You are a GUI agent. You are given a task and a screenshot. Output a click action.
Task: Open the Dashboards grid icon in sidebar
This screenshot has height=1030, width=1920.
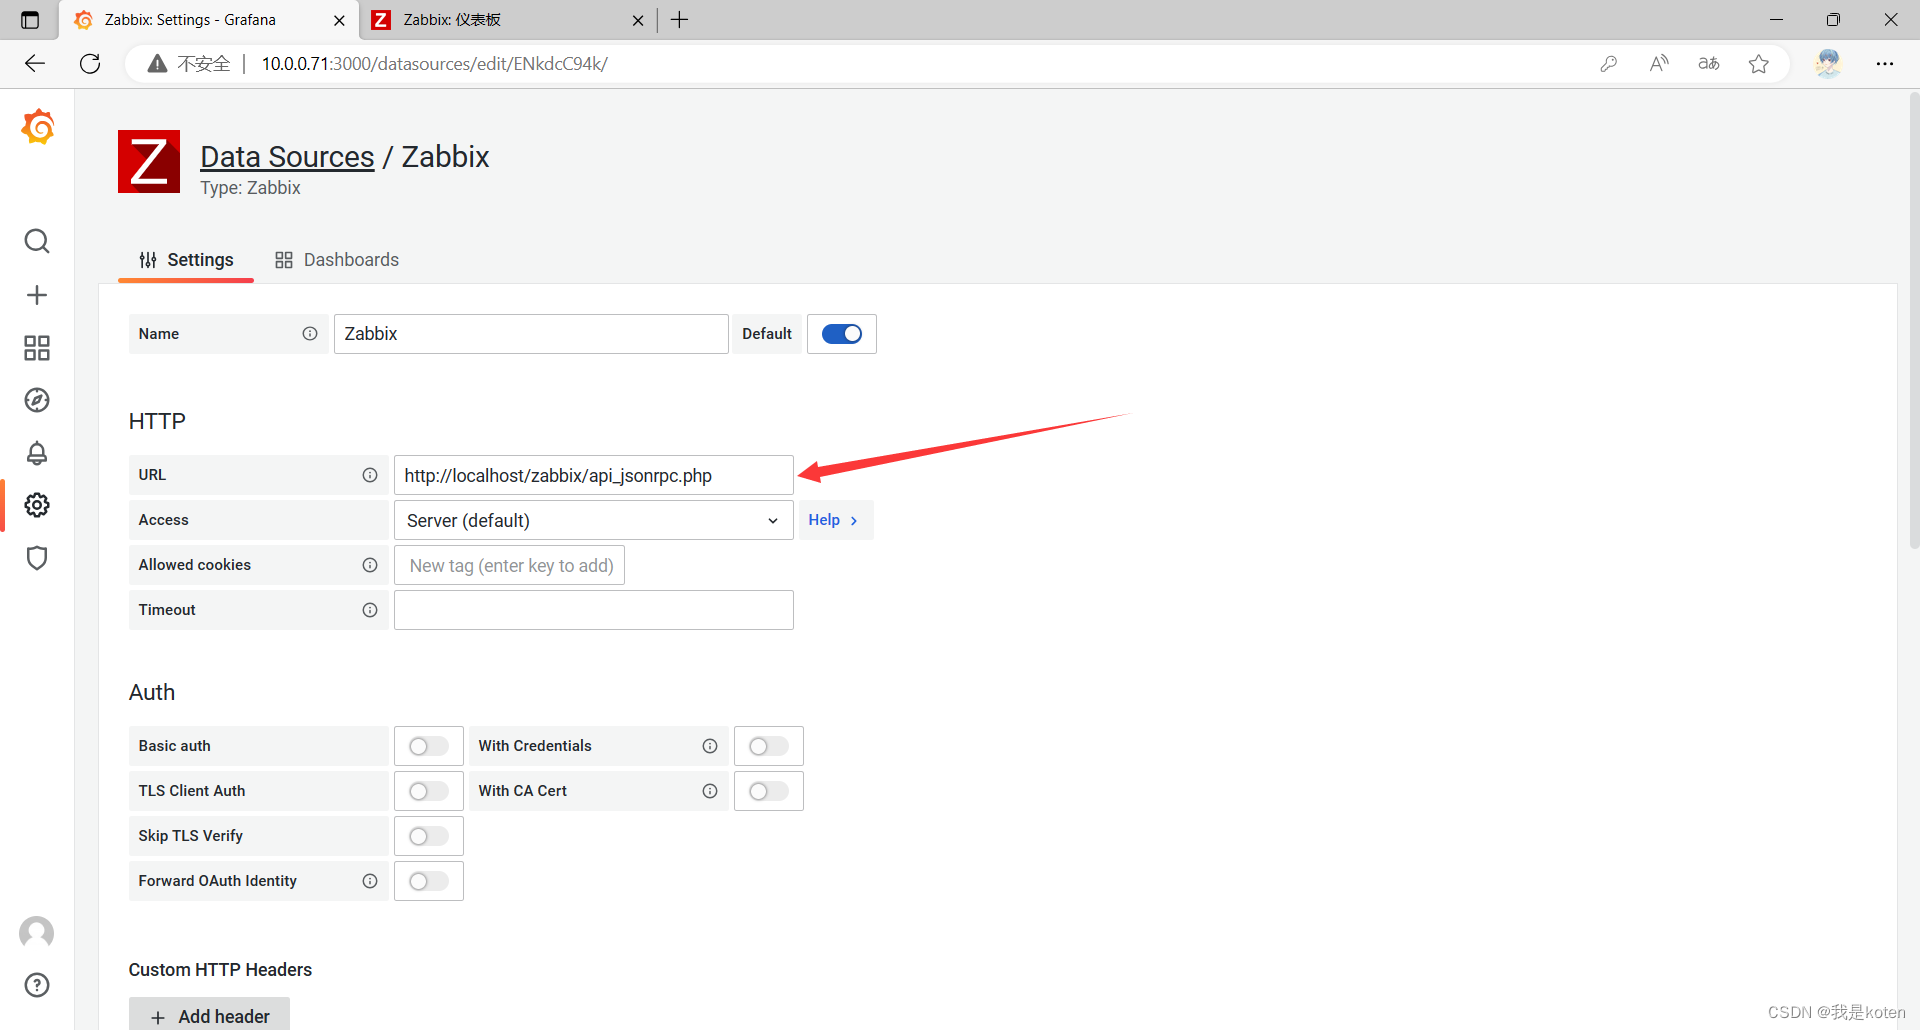[x=37, y=348]
